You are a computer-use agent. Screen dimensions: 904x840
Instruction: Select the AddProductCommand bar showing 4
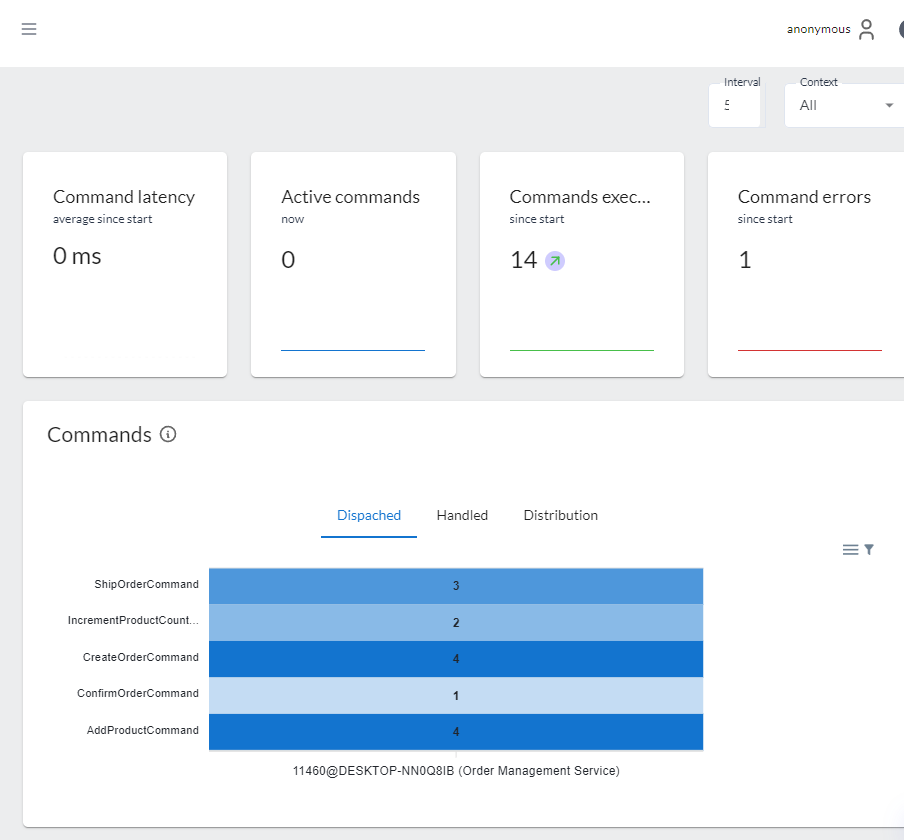coord(456,732)
